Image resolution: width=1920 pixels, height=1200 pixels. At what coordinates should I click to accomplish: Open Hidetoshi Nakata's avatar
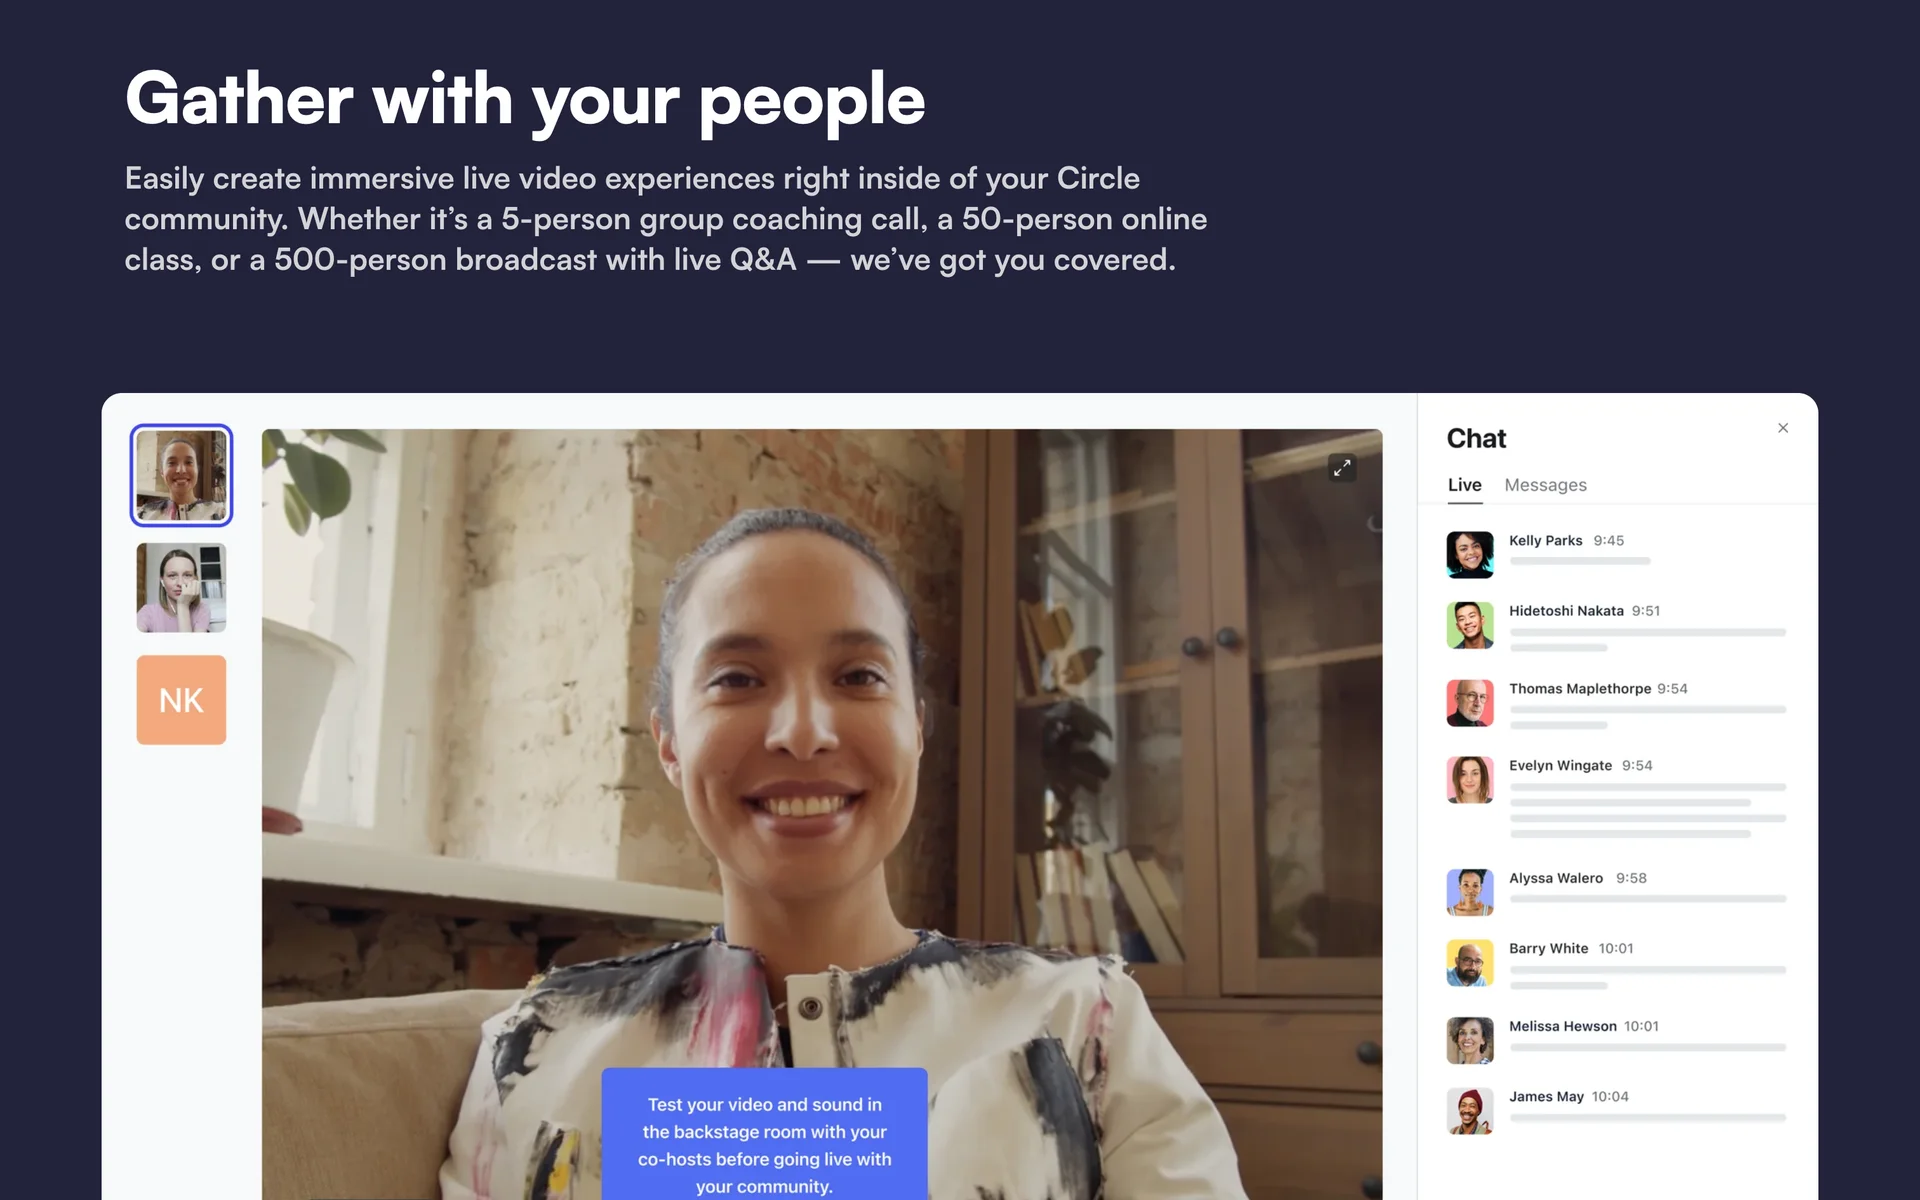pyautogui.click(x=1470, y=625)
